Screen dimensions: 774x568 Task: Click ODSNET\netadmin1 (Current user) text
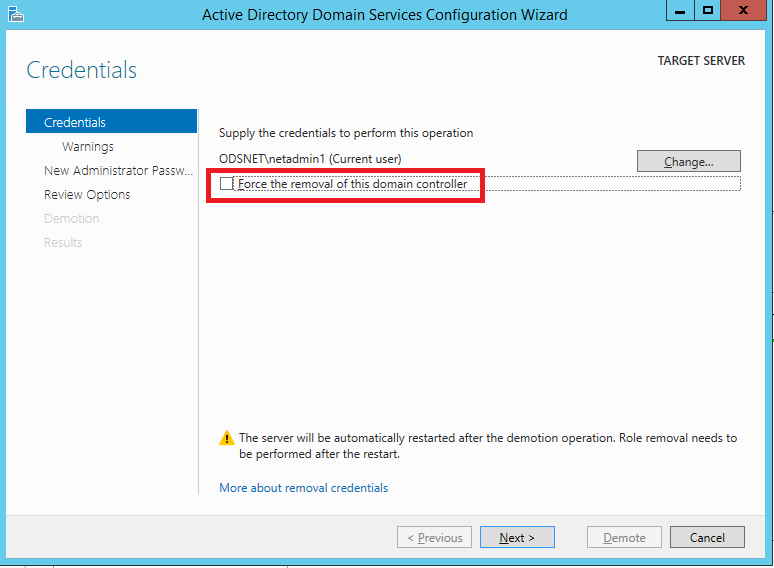[310, 159]
